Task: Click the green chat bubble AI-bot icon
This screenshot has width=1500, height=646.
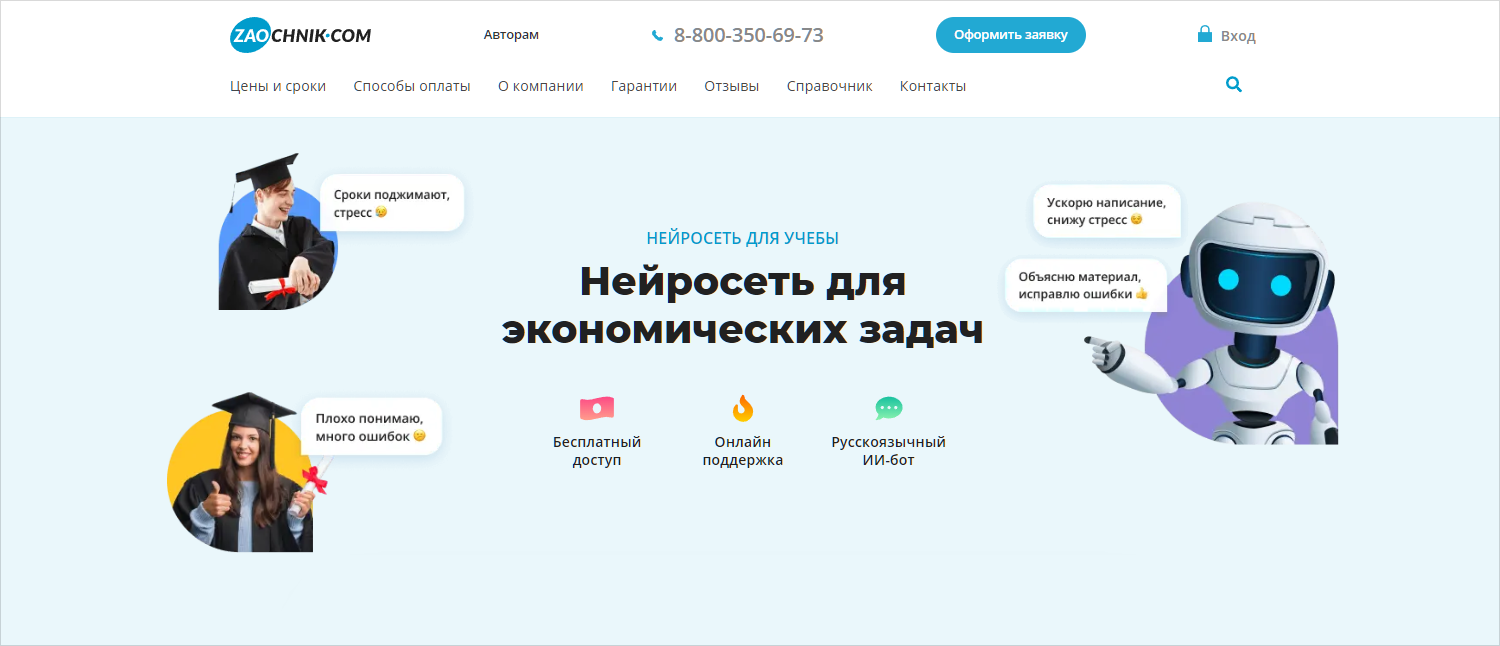Action: click(888, 408)
